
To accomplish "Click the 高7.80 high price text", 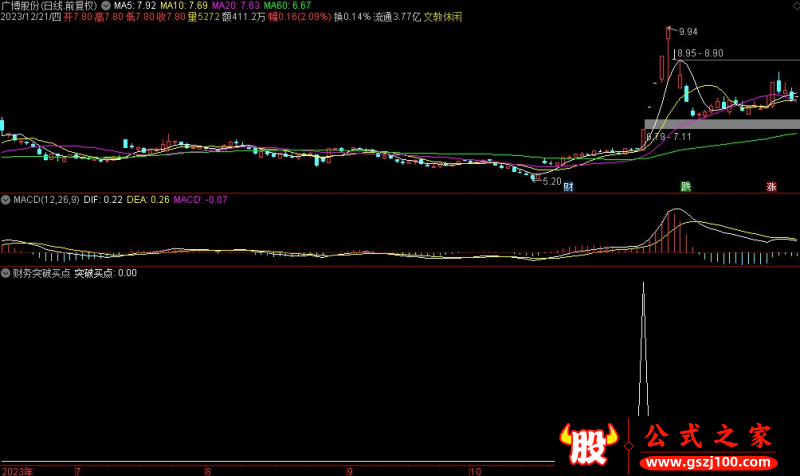I will pos(109,17).
